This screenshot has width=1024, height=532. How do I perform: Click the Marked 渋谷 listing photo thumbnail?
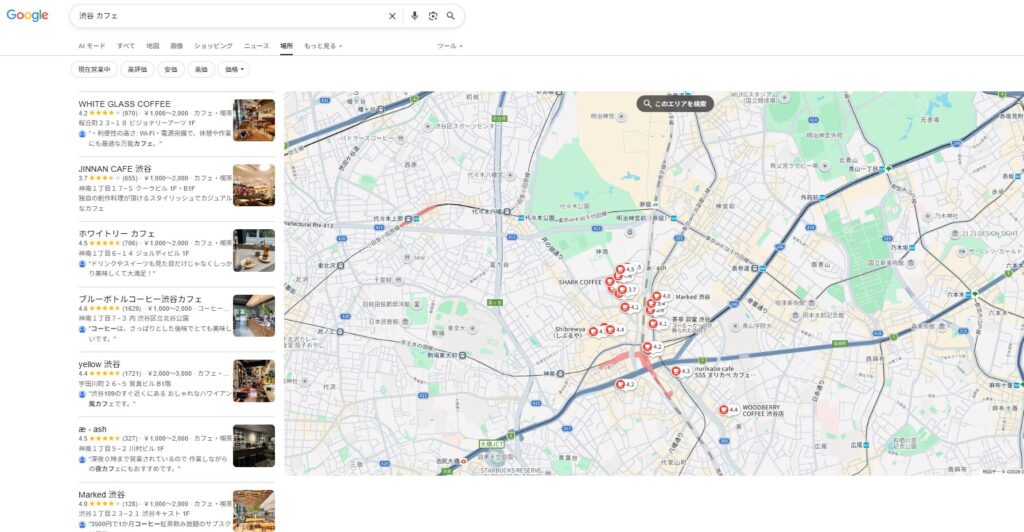(254, 511)
